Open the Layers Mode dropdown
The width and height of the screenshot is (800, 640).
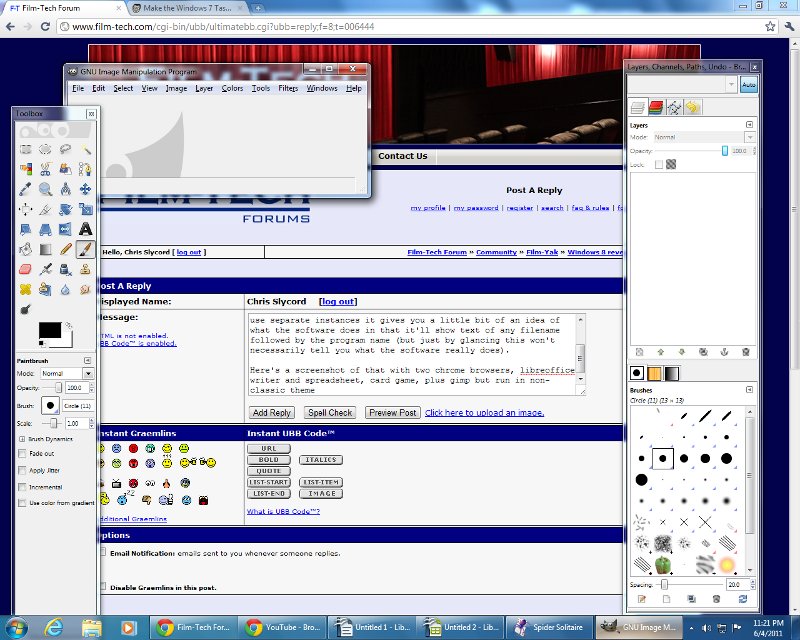click(x=749, y=137)
